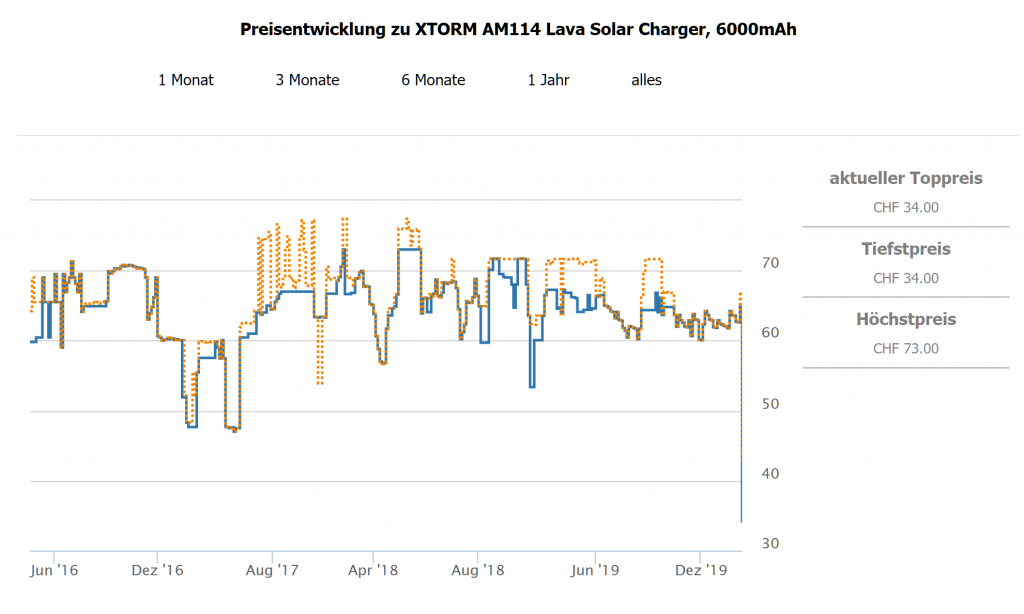The width and height of the screenshot is (1024, 614).
Task: Click the Aug '18 axis label
Action: 479,571
